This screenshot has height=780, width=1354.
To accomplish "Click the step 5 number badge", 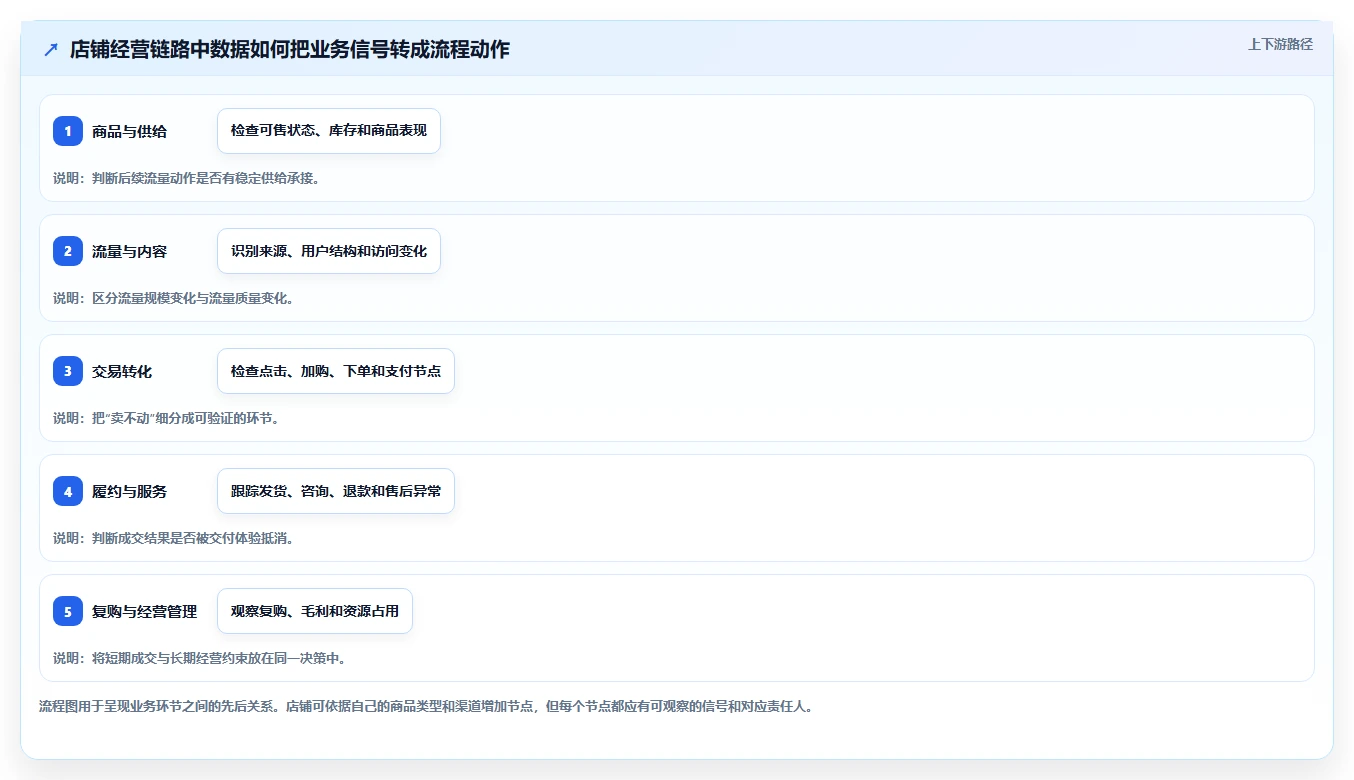I will 68,611.
